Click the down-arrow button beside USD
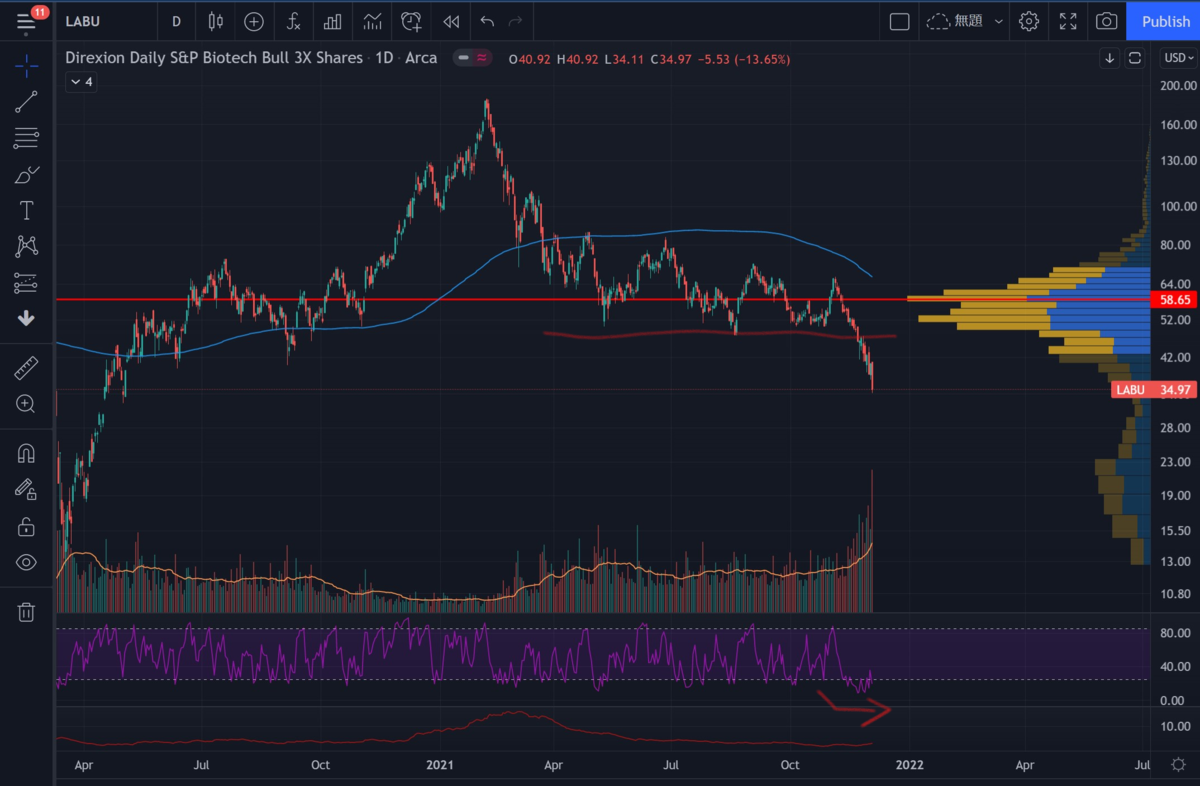Screen dimensions: 1200x786 click(1109, 58)
